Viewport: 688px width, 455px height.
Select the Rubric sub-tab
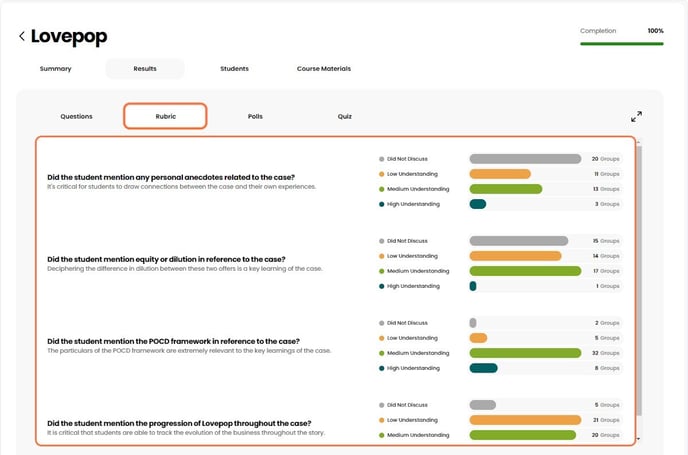165,116
